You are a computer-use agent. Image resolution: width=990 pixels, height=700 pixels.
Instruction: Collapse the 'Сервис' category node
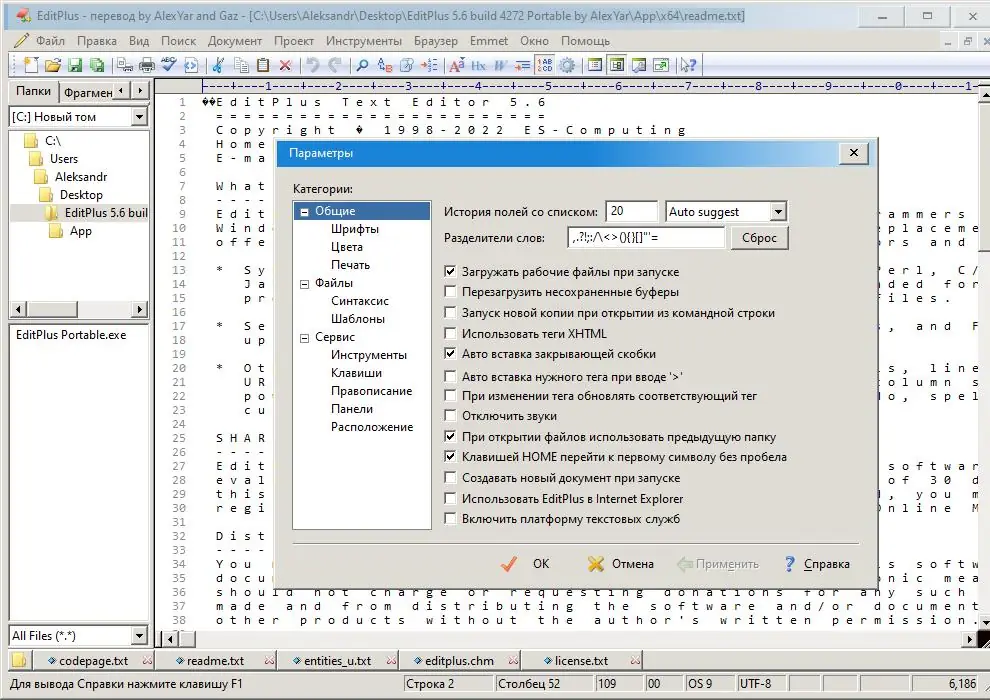(304, 338)
